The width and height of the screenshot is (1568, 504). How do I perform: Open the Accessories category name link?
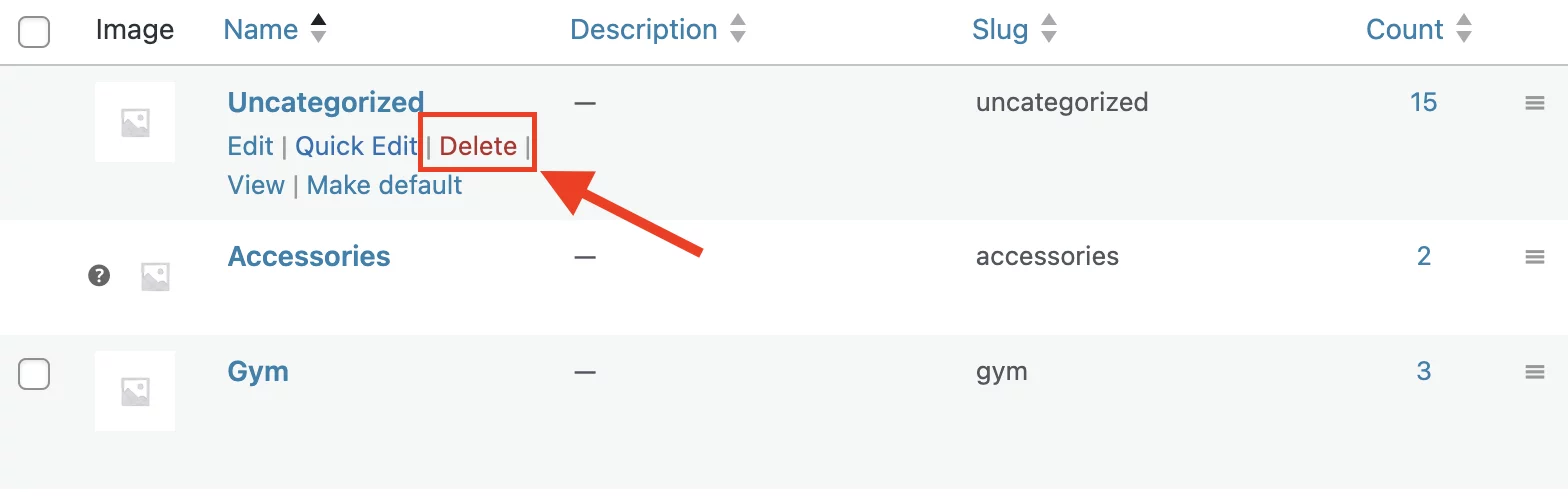tap(309, 256)
